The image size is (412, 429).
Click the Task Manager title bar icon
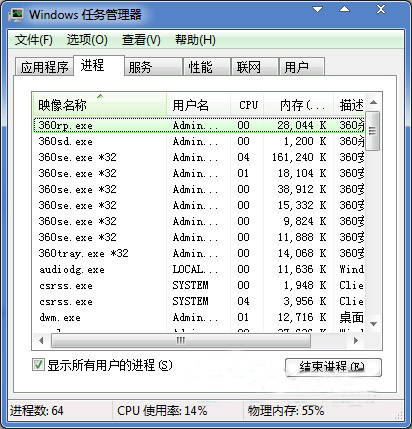coord(16,15)
